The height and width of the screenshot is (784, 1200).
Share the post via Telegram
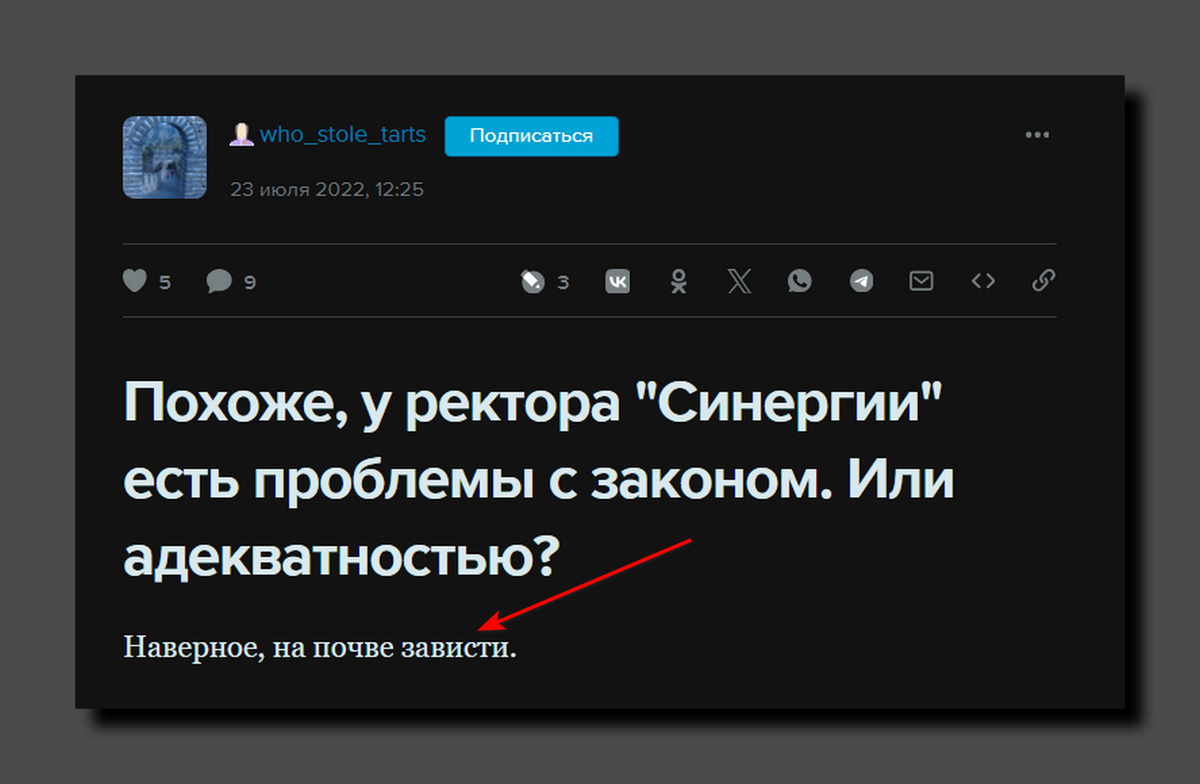point(861,281)
